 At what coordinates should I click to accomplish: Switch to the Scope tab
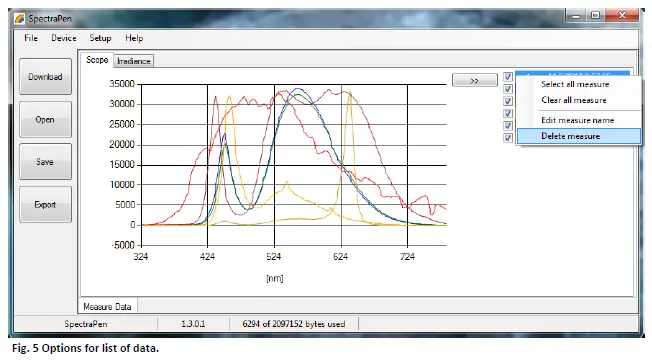(x=97, y=60)
